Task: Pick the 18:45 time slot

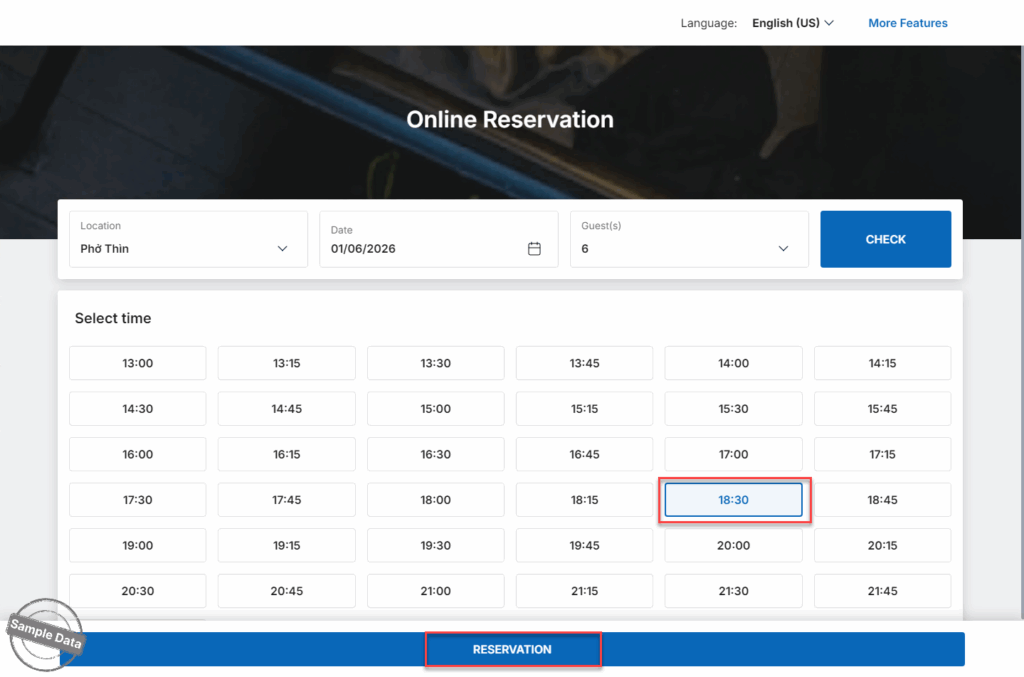Action: point(882,500)
